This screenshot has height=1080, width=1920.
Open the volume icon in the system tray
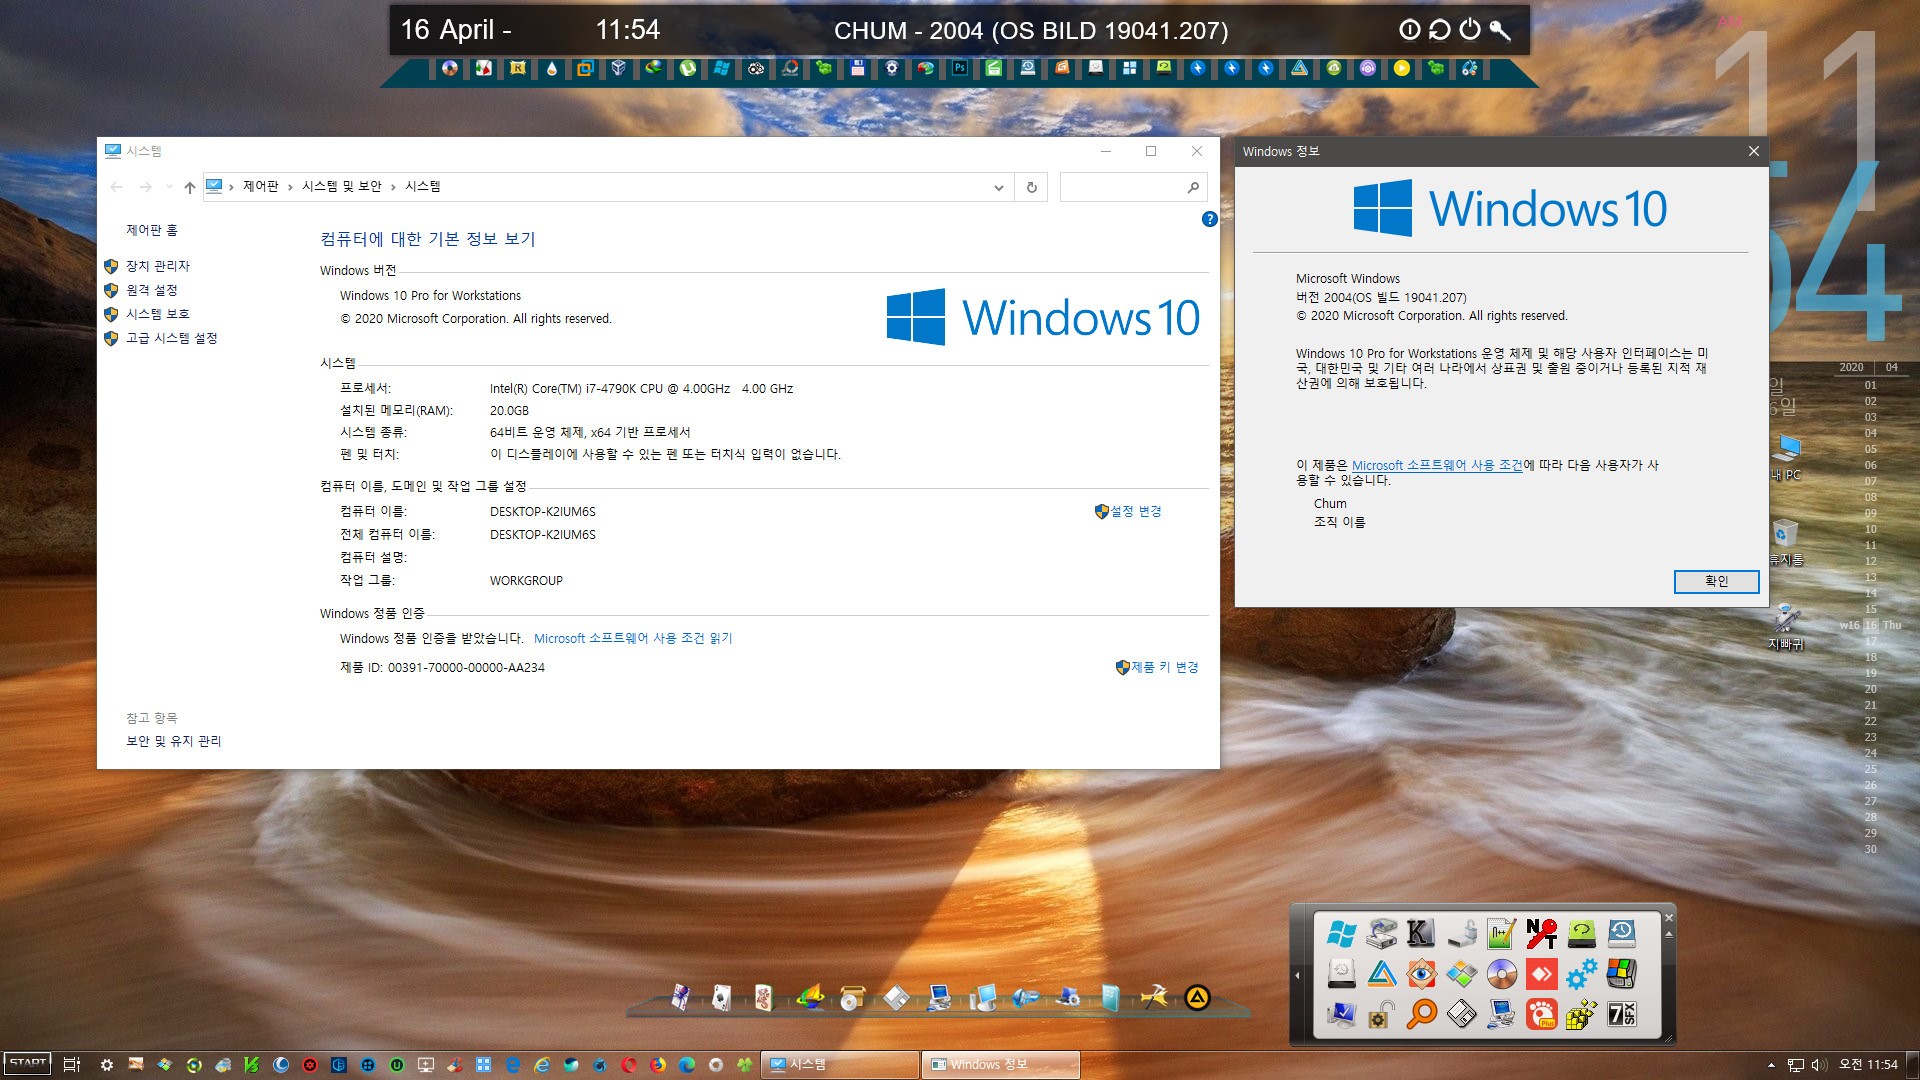point(1819,1065)
